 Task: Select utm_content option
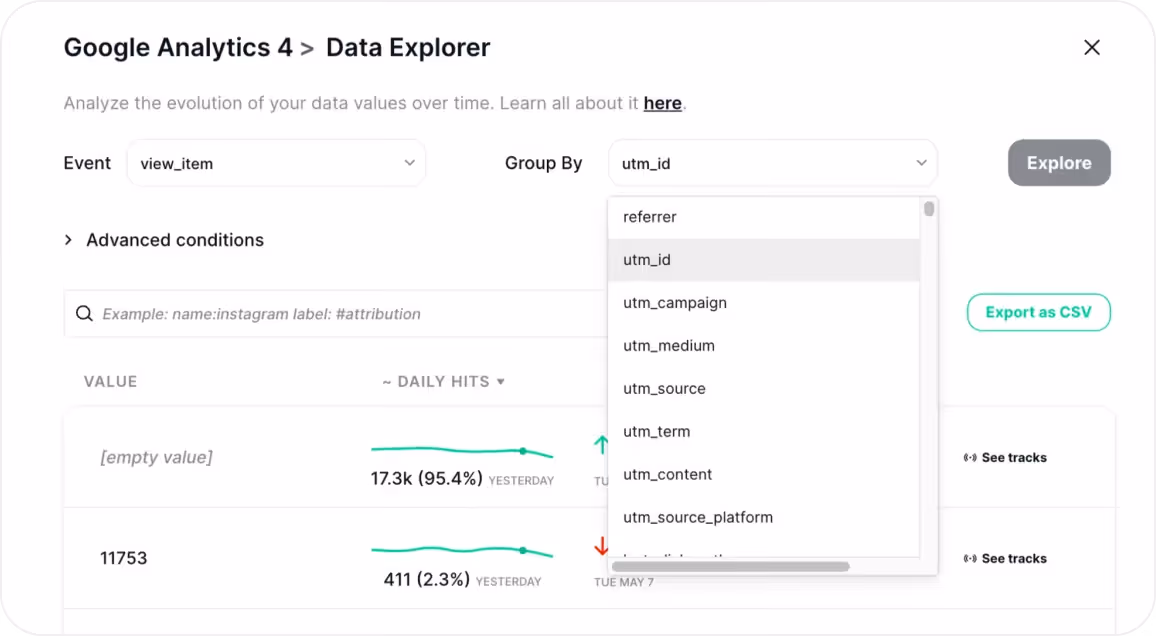[x=764, y=474]
